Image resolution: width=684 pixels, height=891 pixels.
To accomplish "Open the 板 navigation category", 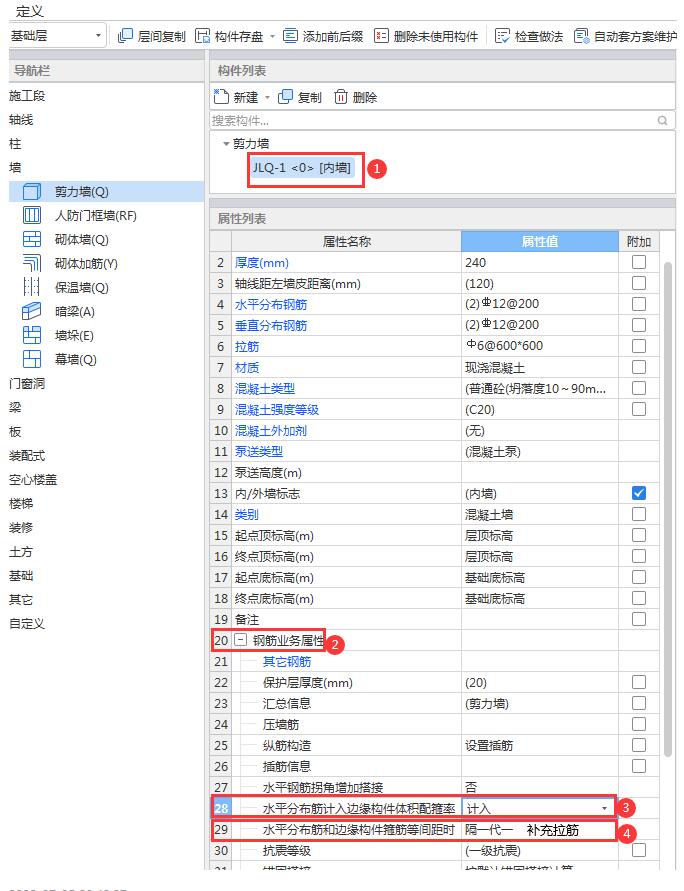I will (x=15, y=432).
